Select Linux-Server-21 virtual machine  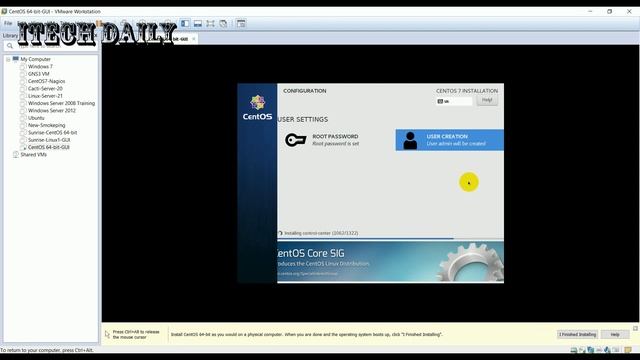tap(45, 96)
